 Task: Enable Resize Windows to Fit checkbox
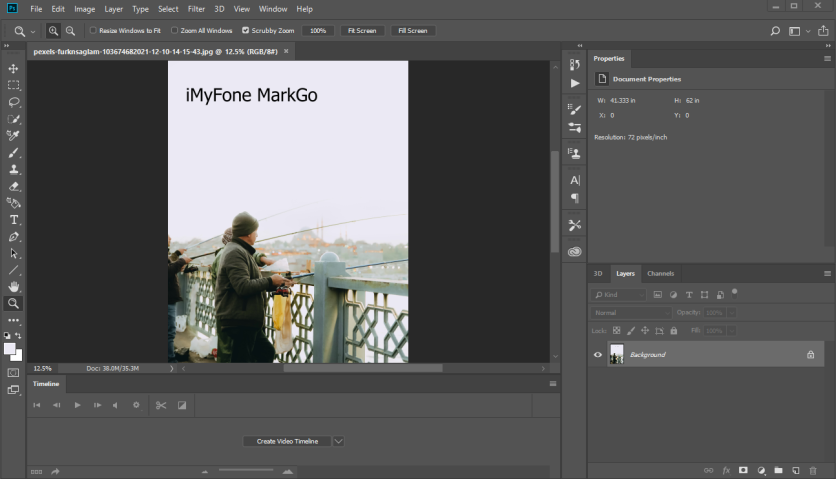93,30
